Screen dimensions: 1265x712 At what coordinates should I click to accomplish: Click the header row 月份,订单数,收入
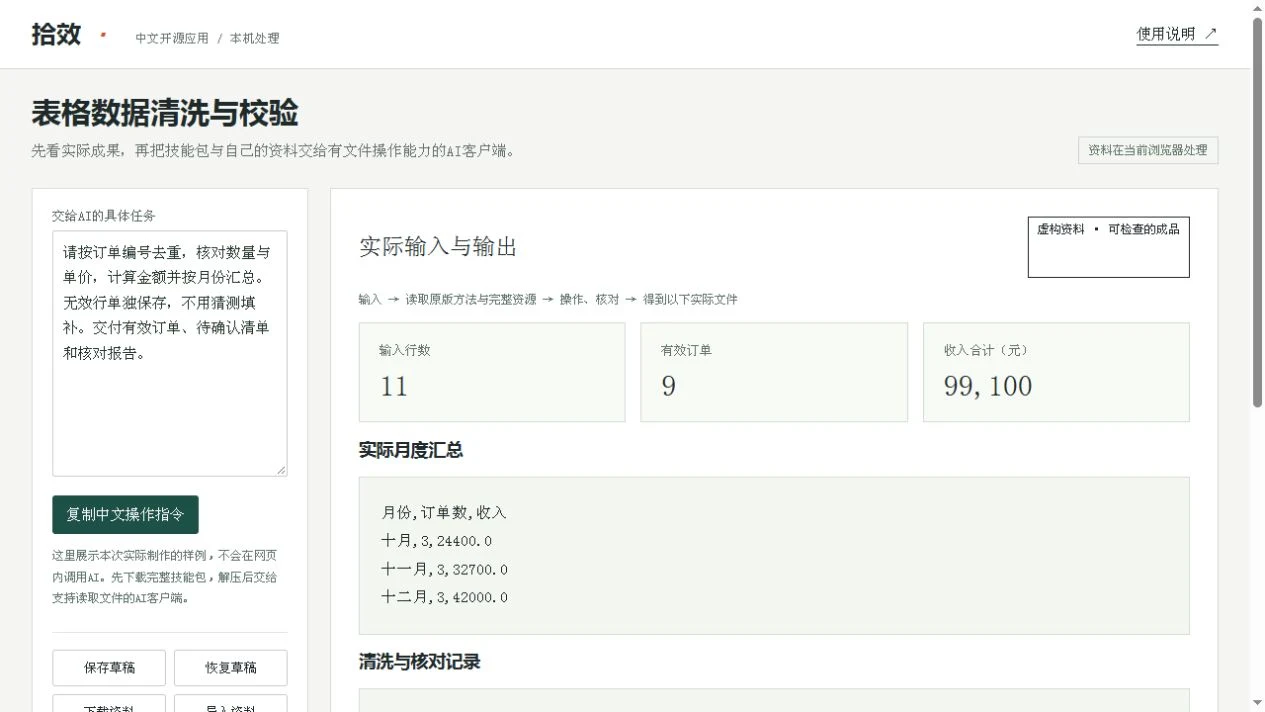pyautogui.click(x=444, y=513)
